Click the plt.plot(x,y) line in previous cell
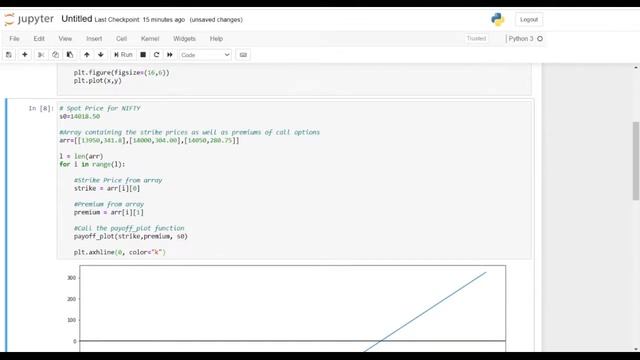This screenshot has width=640, height=360. coord(98,81)
